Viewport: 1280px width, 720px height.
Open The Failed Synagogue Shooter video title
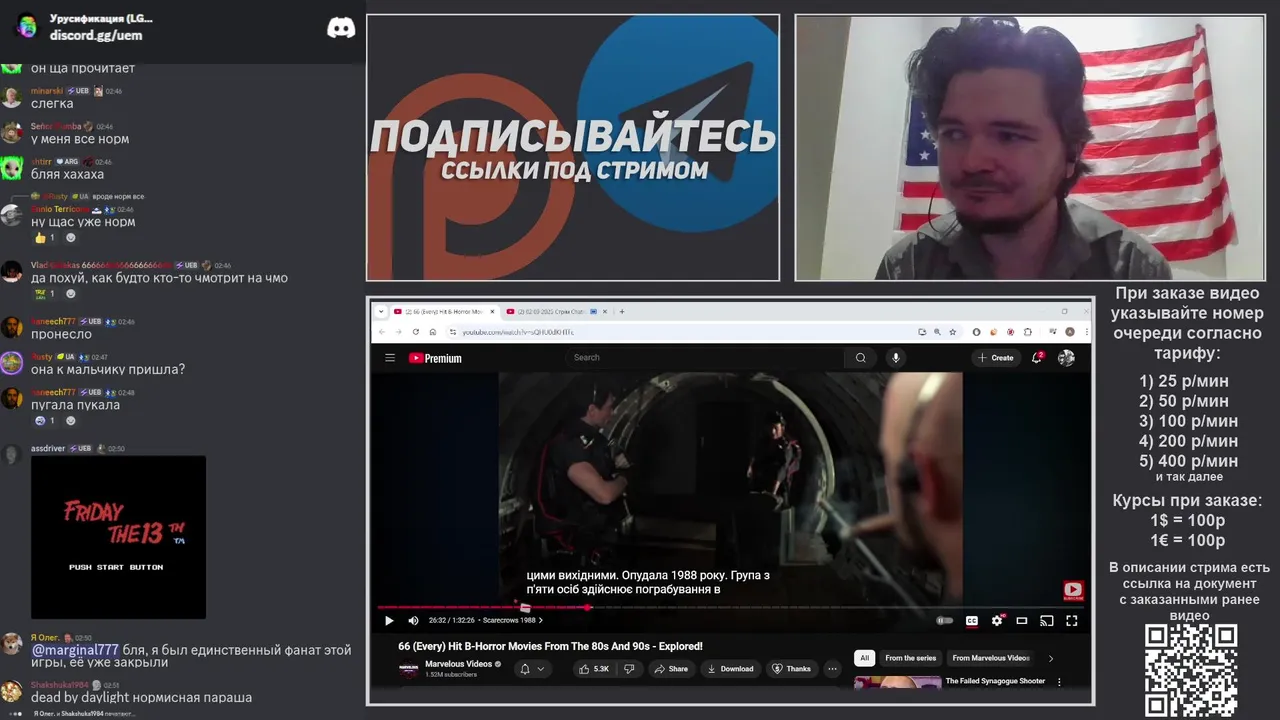click(995, 681)
